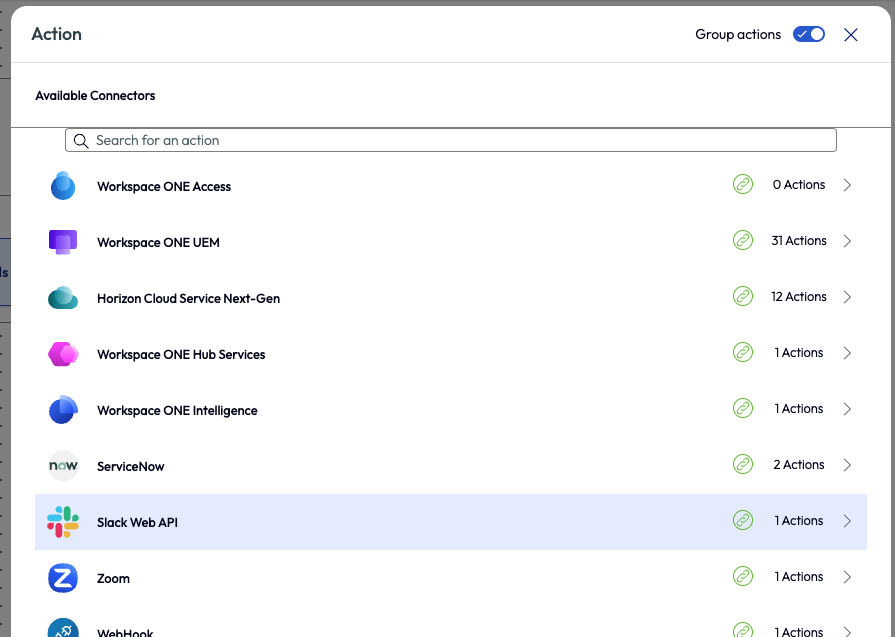This screenshot has height=637, width=895.
Task: Click the Horizon Cloud Service Next-Gen icon
Action: tap(63, 298)
